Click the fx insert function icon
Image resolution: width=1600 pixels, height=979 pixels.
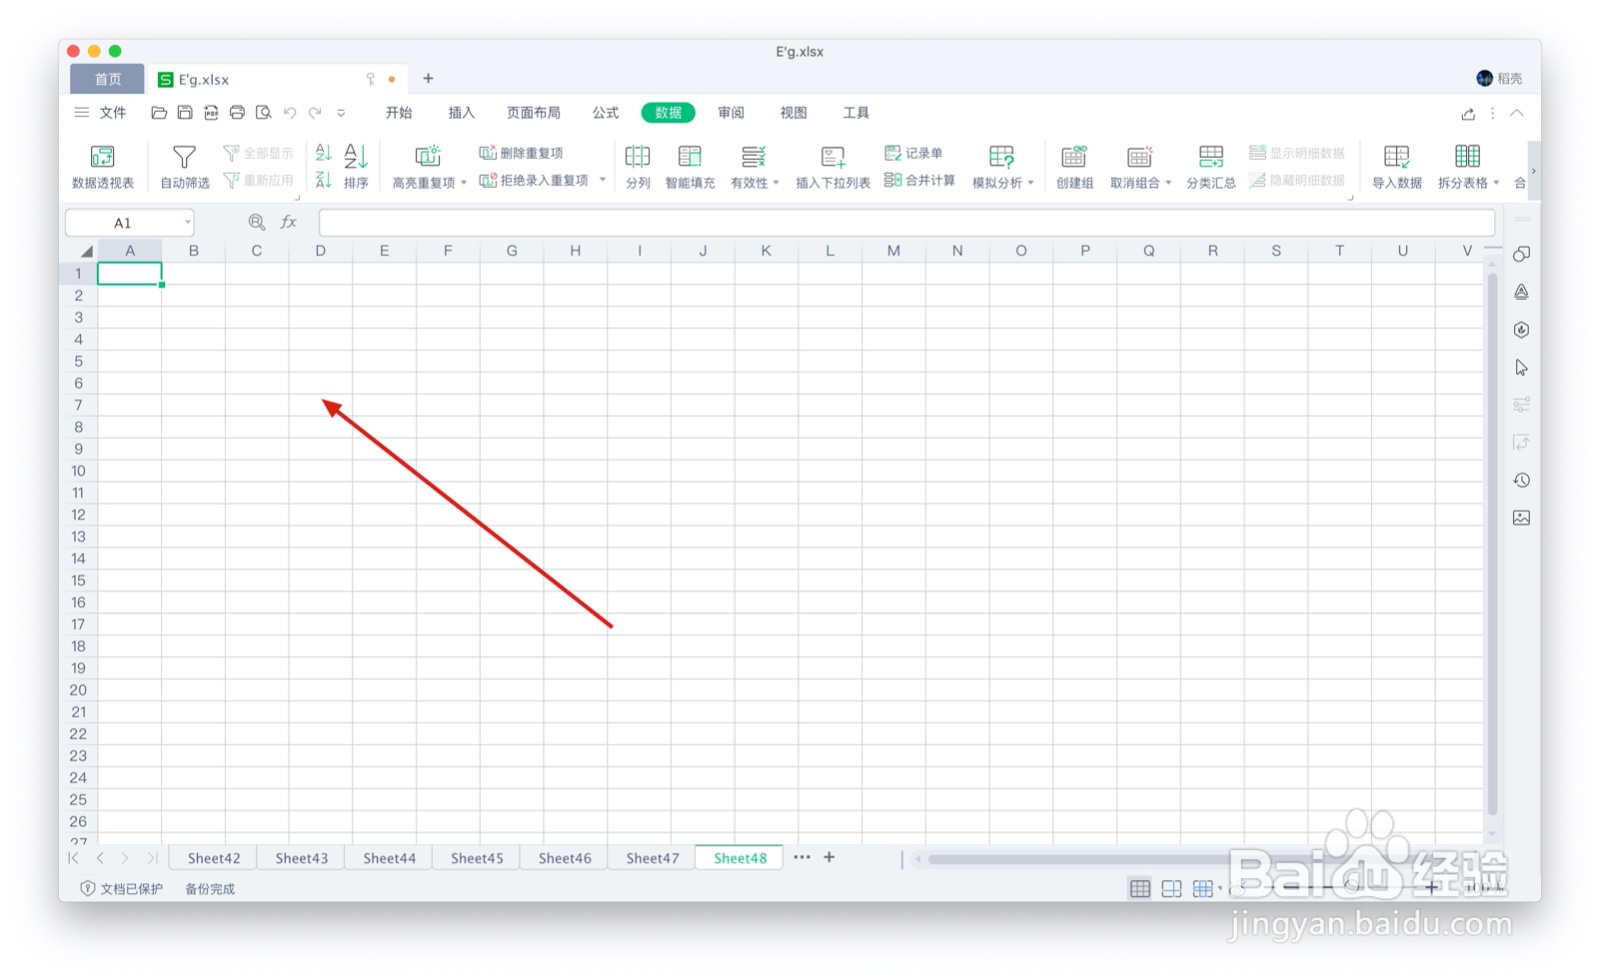(288, 222)
